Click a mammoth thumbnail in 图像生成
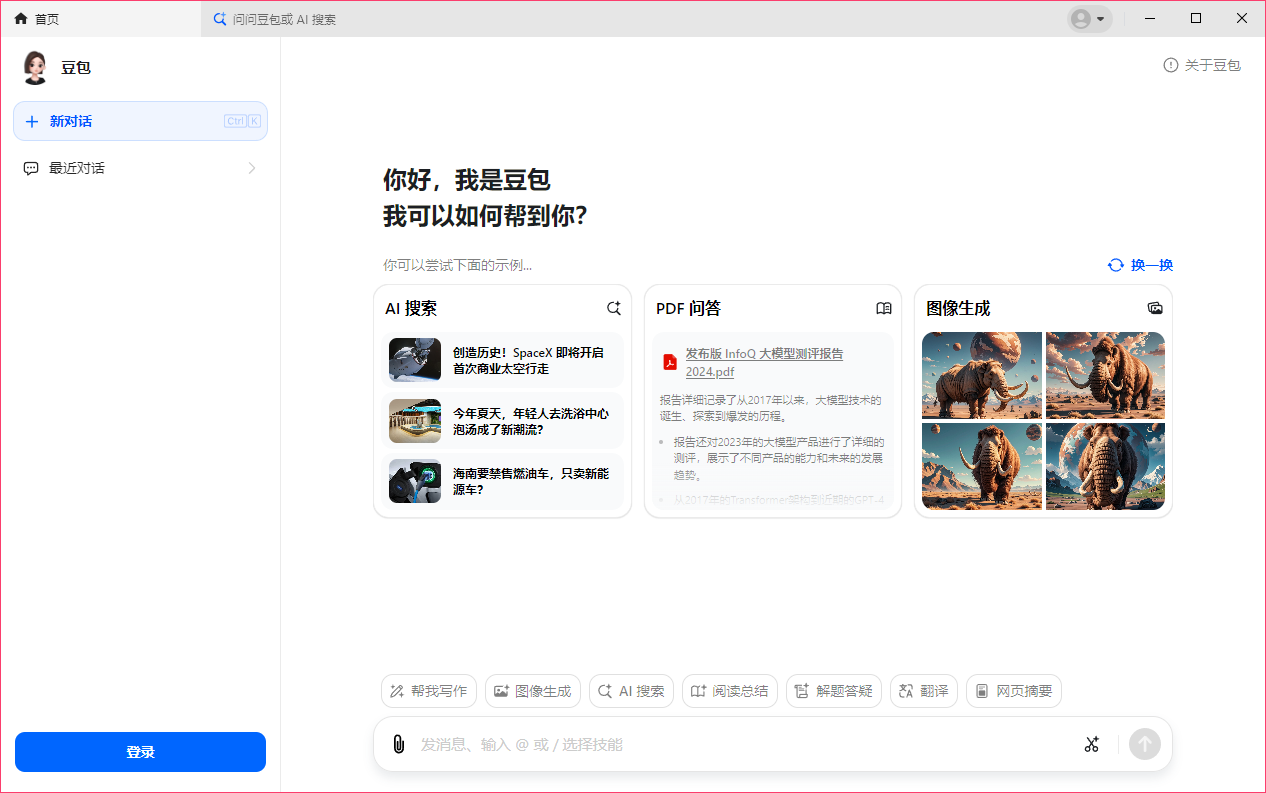 (x=981, y=375)
